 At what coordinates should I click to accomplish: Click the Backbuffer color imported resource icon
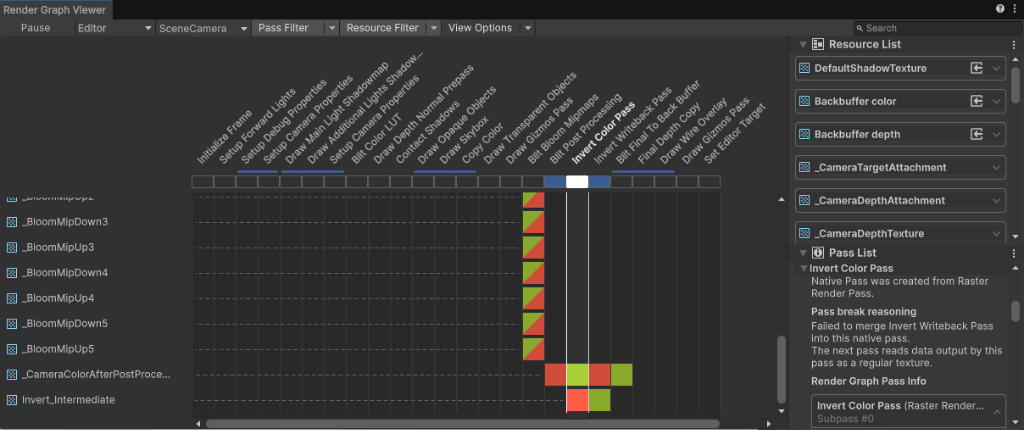(976, 101)
